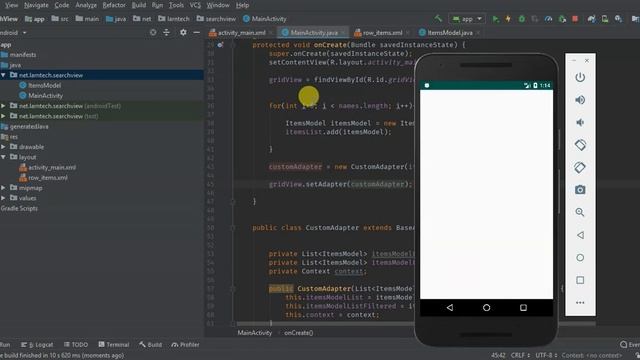Select activity_main.xml in layout folder
640x360 pixels.
click(47, 167)
